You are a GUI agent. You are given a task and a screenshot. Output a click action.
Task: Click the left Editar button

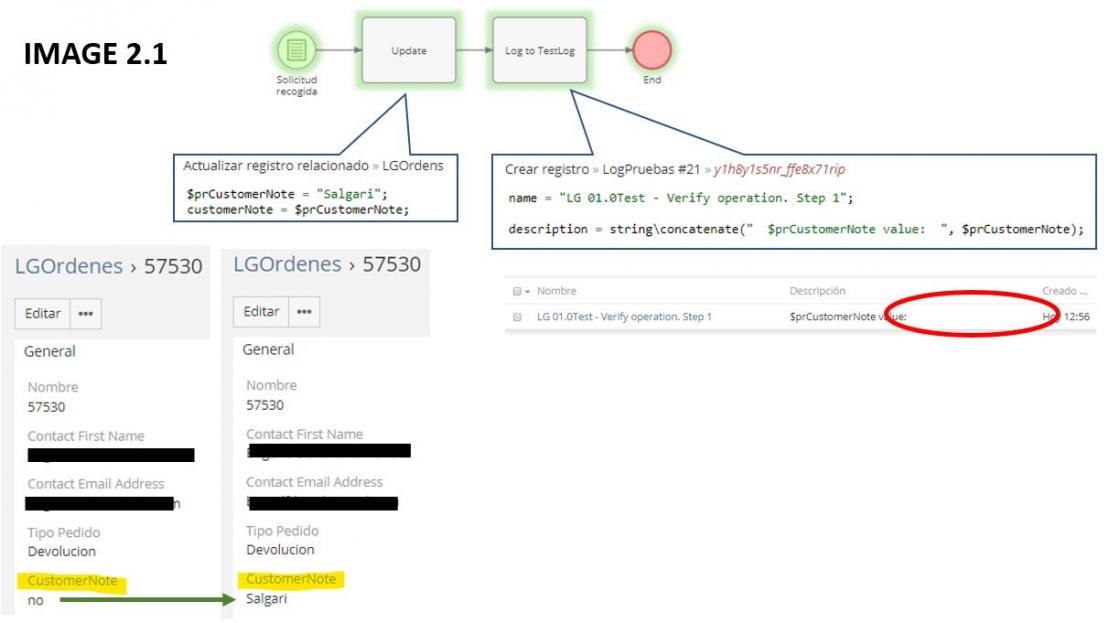tap(43, 313)
